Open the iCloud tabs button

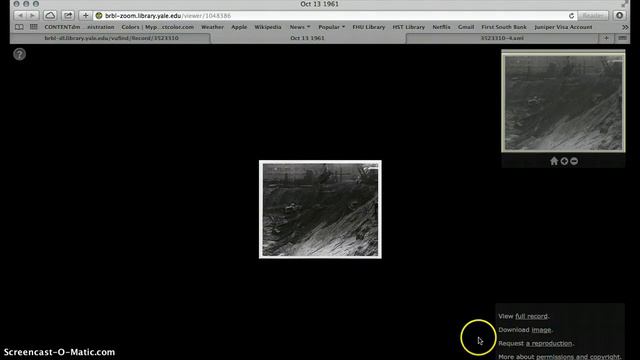point(50,16)
